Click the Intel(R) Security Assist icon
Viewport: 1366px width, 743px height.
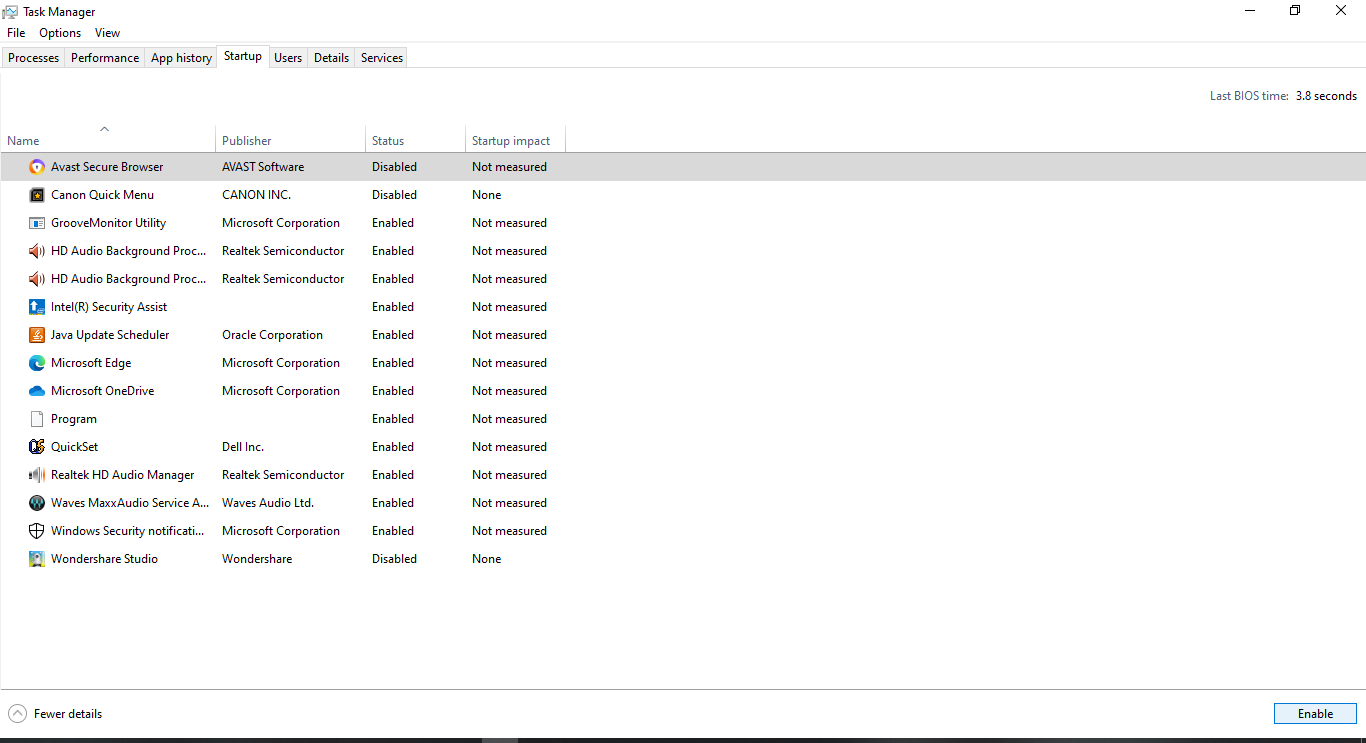(37, 307)
